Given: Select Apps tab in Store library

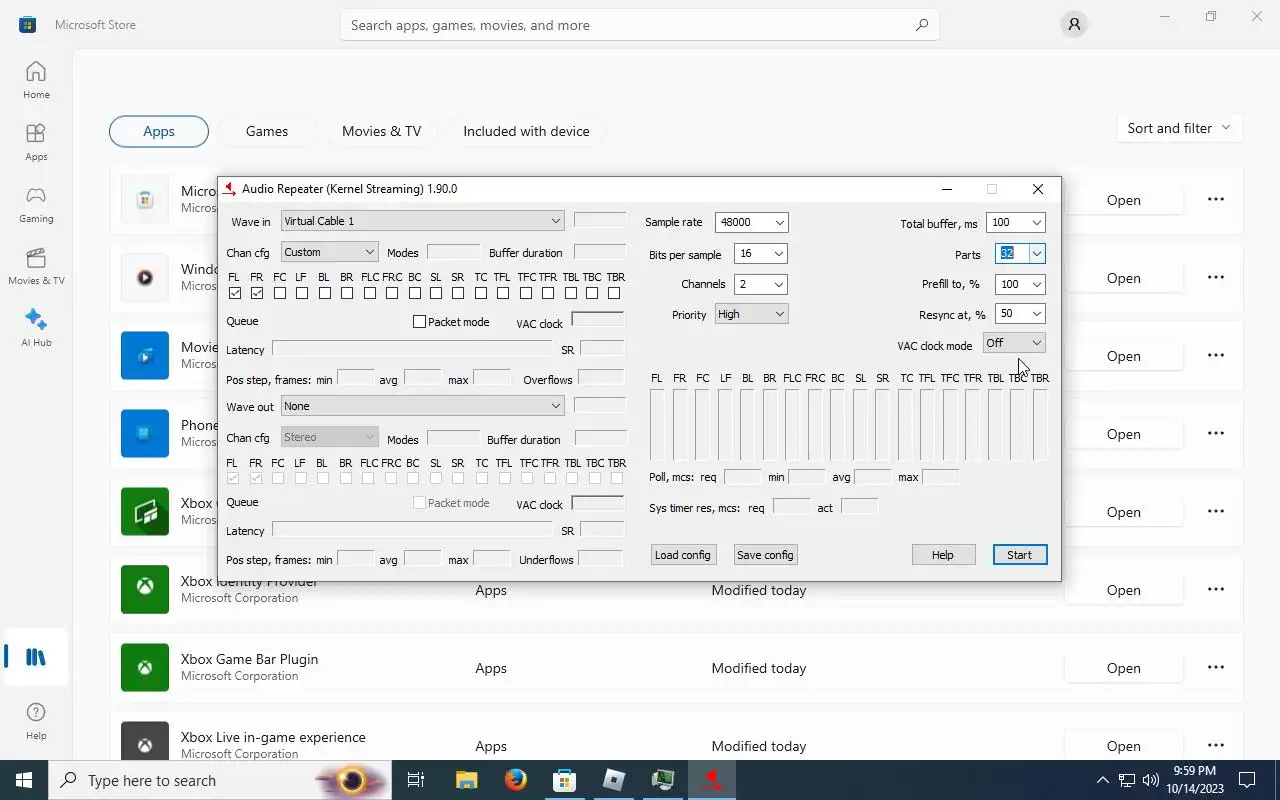Looking at the screenshot, I should point(159,131).
